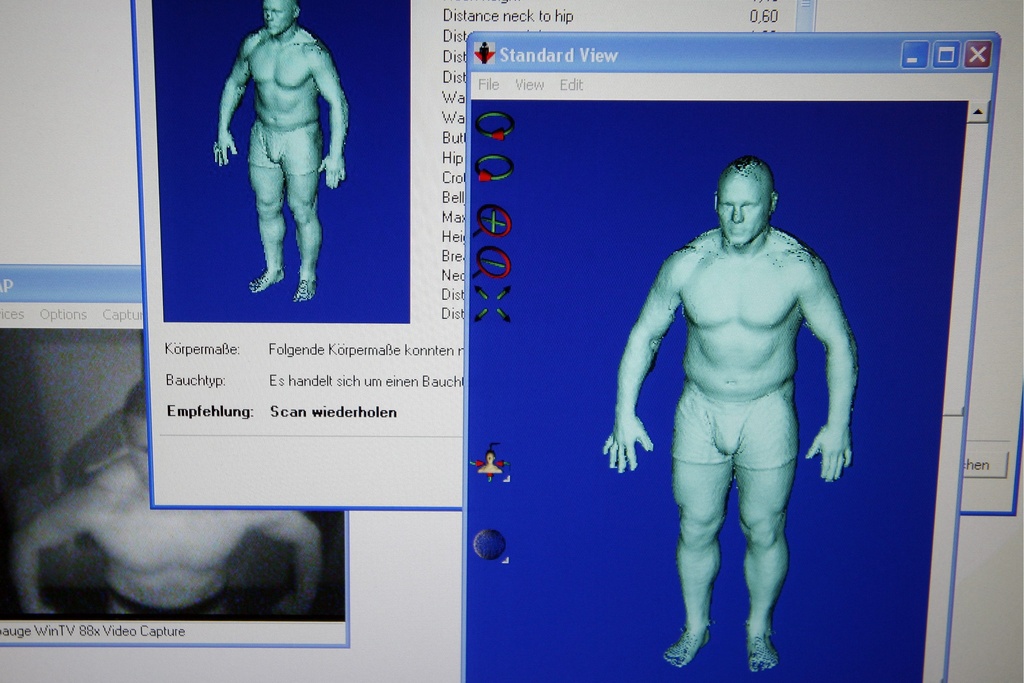Click the lower rotation ring icon
Image resolution: width=1024 pixels, height=683 pixels.
tap(494, 168)
